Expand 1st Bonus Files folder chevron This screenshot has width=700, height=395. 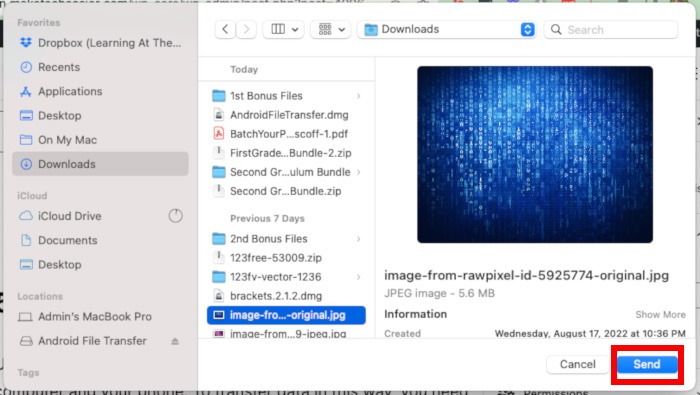358,96
